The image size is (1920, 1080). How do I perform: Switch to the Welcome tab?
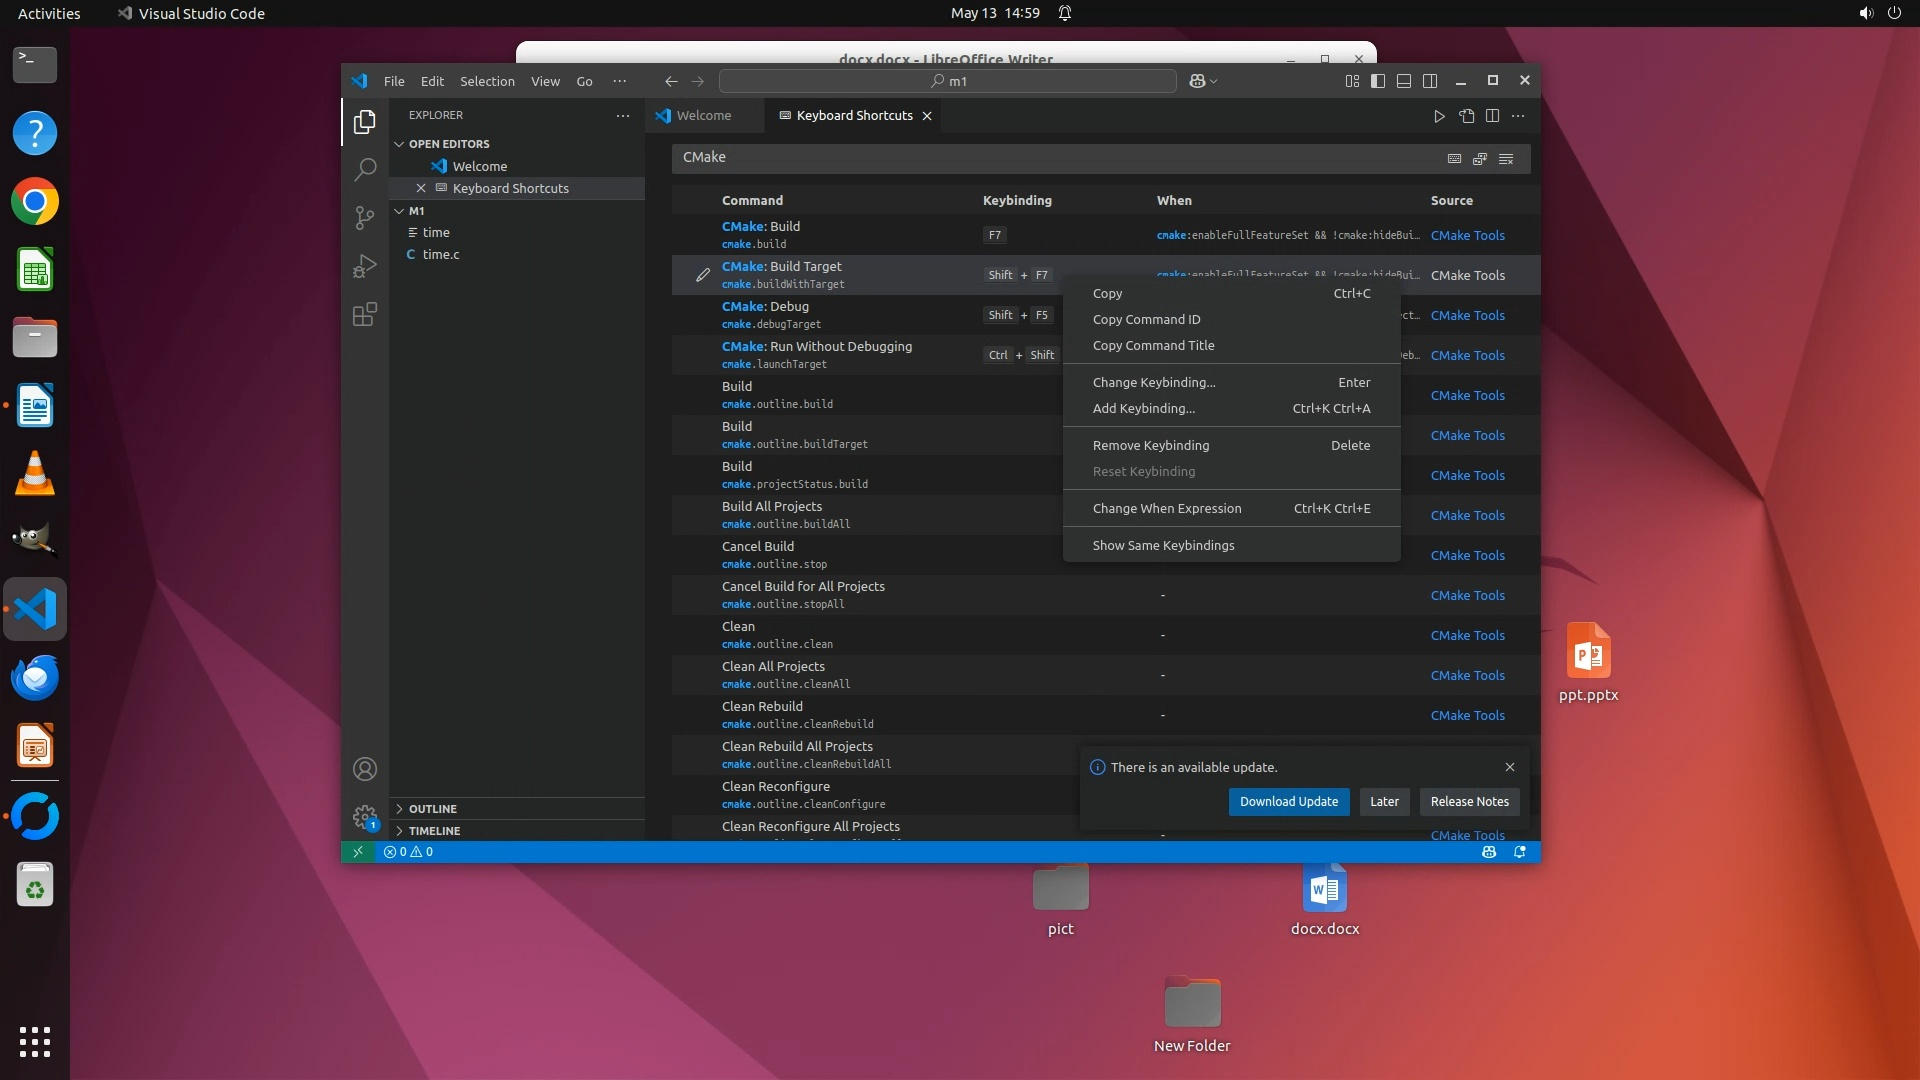(x=703, y=116)
